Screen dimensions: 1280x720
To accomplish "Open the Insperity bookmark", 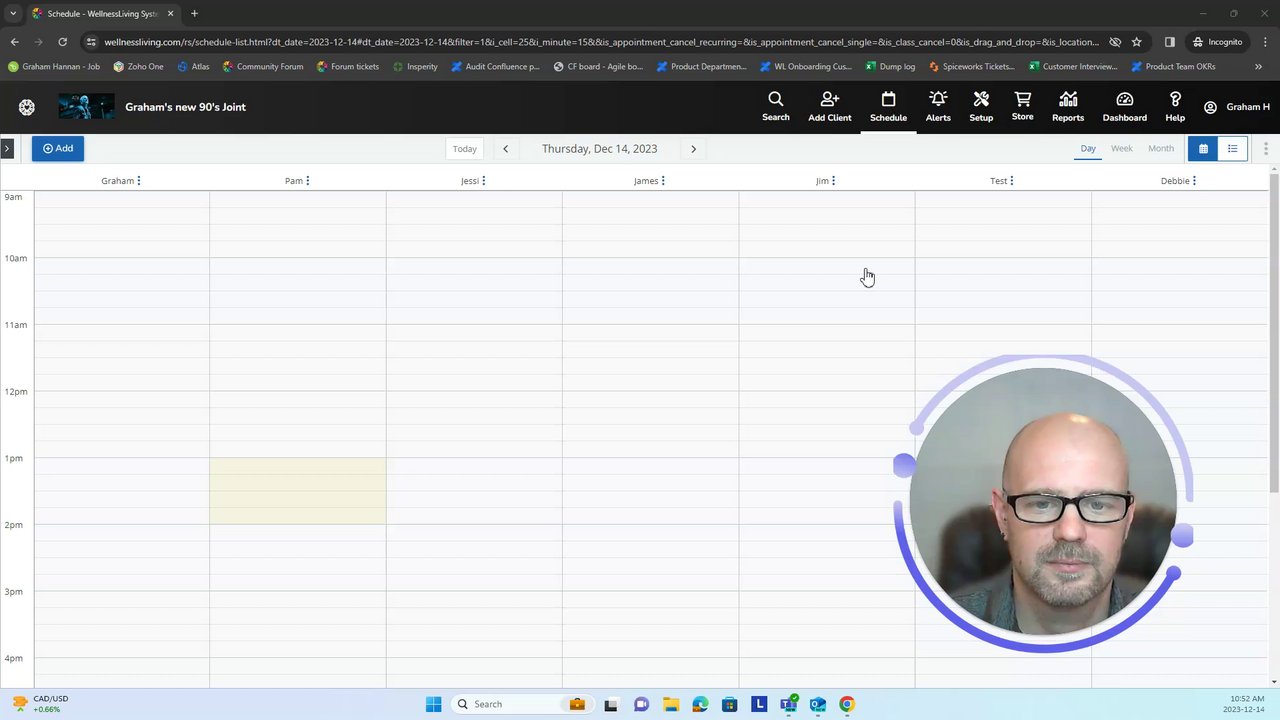I will (x=415, y=67).
